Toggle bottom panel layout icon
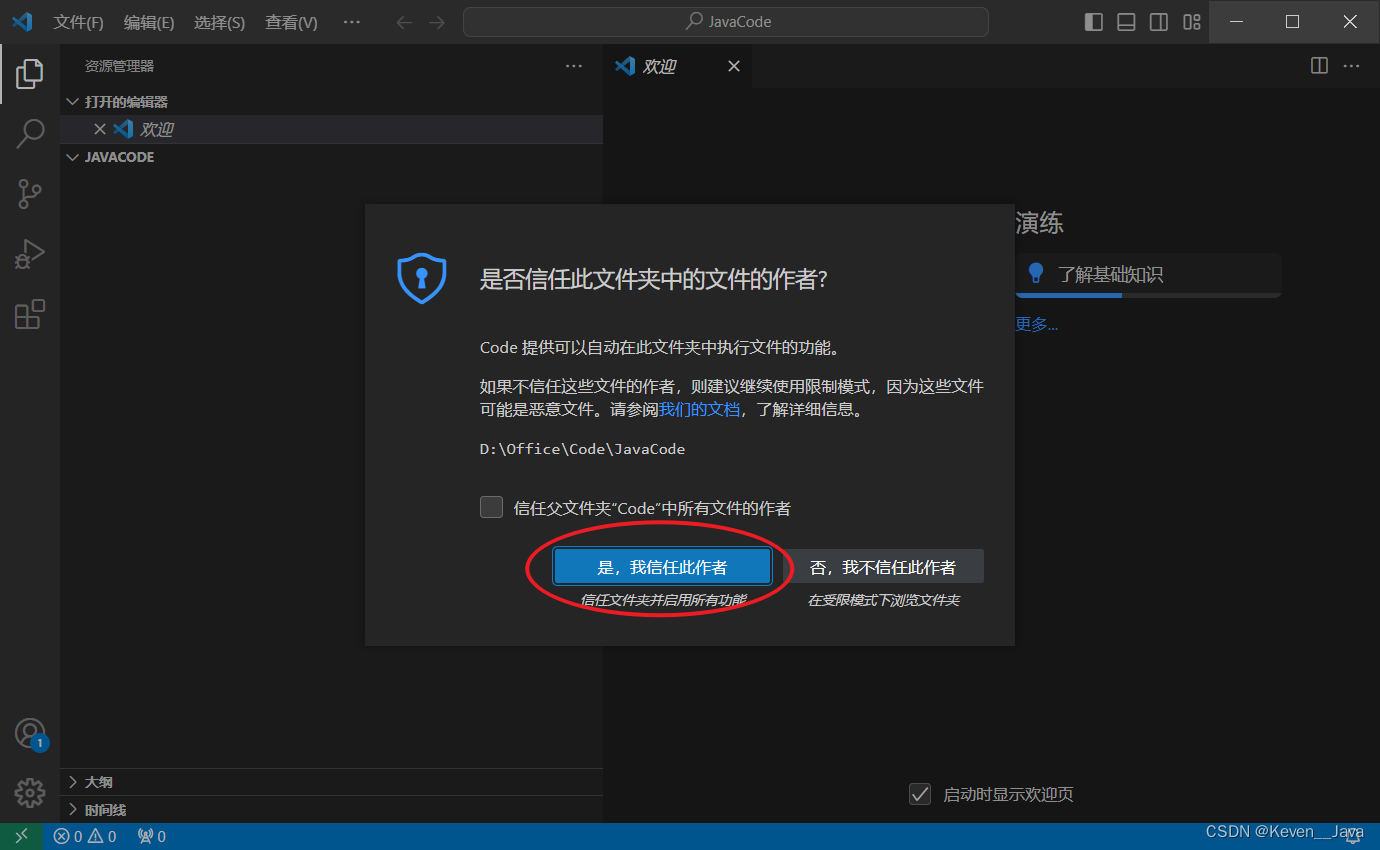1380x850 pixels. point(1126,22)
